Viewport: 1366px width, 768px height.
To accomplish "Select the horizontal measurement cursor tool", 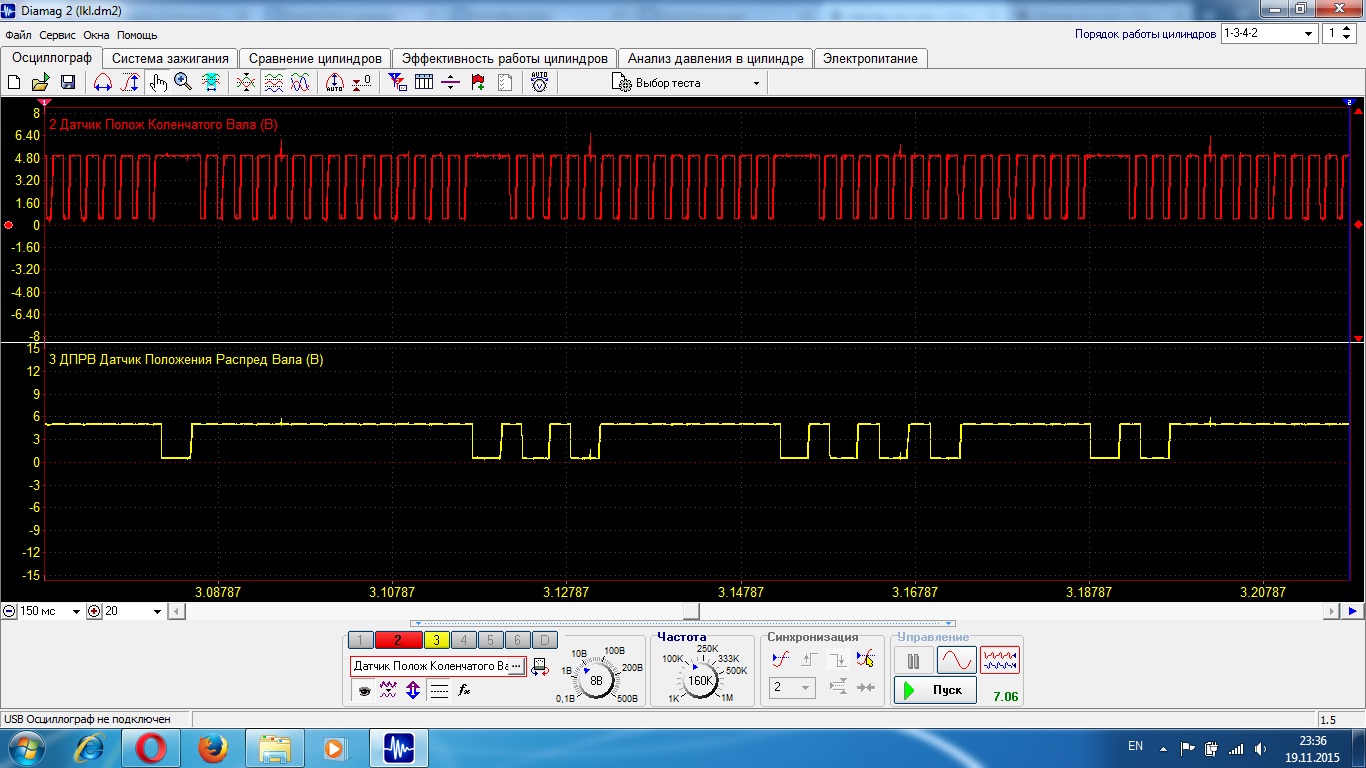I will coord(102,83).
